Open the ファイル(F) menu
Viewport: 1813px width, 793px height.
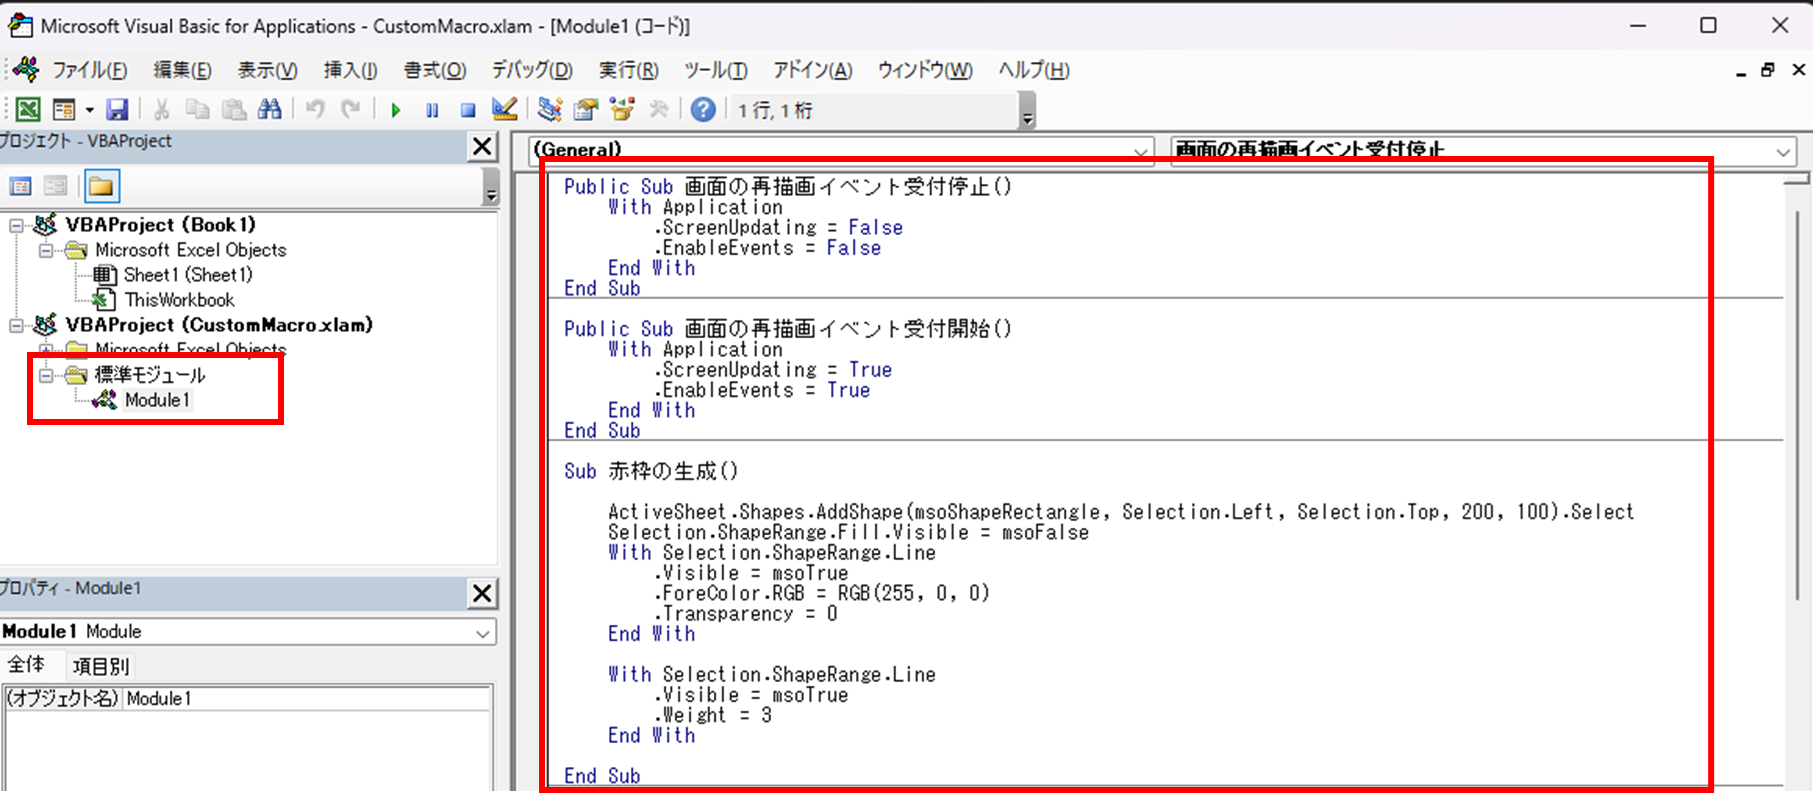click(x=89, y=70)
